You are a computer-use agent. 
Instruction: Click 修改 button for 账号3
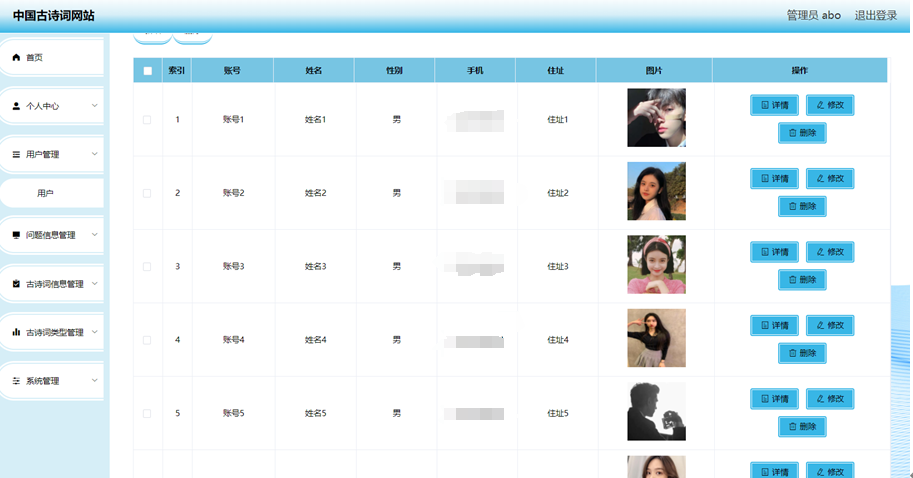830,252
